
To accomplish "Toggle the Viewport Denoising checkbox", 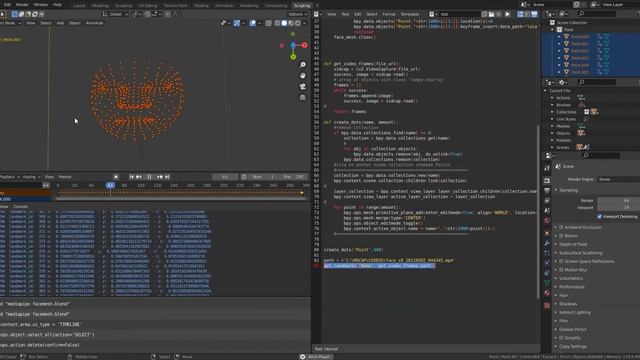I will [599, 217].
